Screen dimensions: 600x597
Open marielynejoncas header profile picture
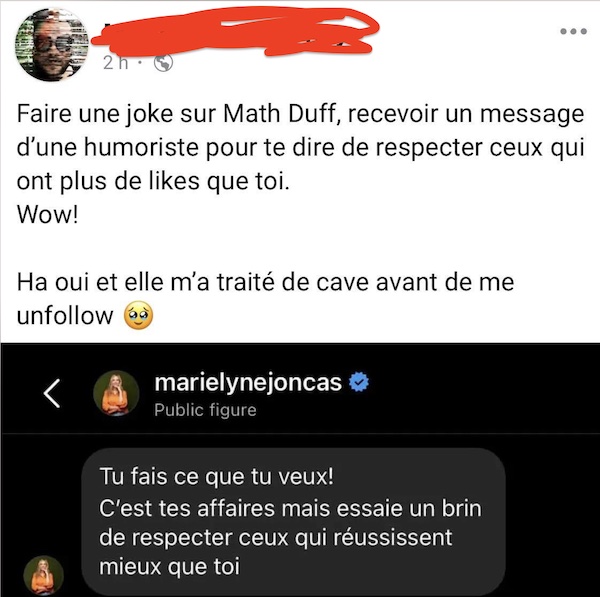[x=116, y=393]
